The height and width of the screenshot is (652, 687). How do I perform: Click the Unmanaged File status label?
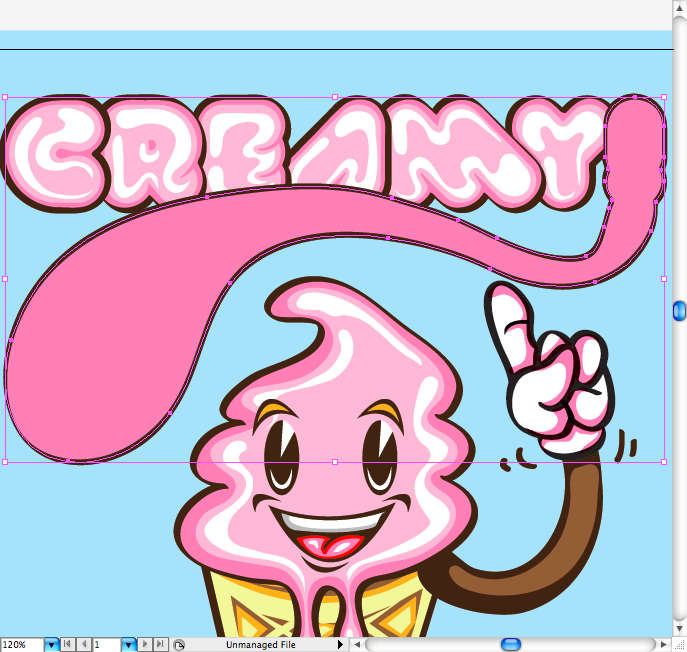coord(260,645)
